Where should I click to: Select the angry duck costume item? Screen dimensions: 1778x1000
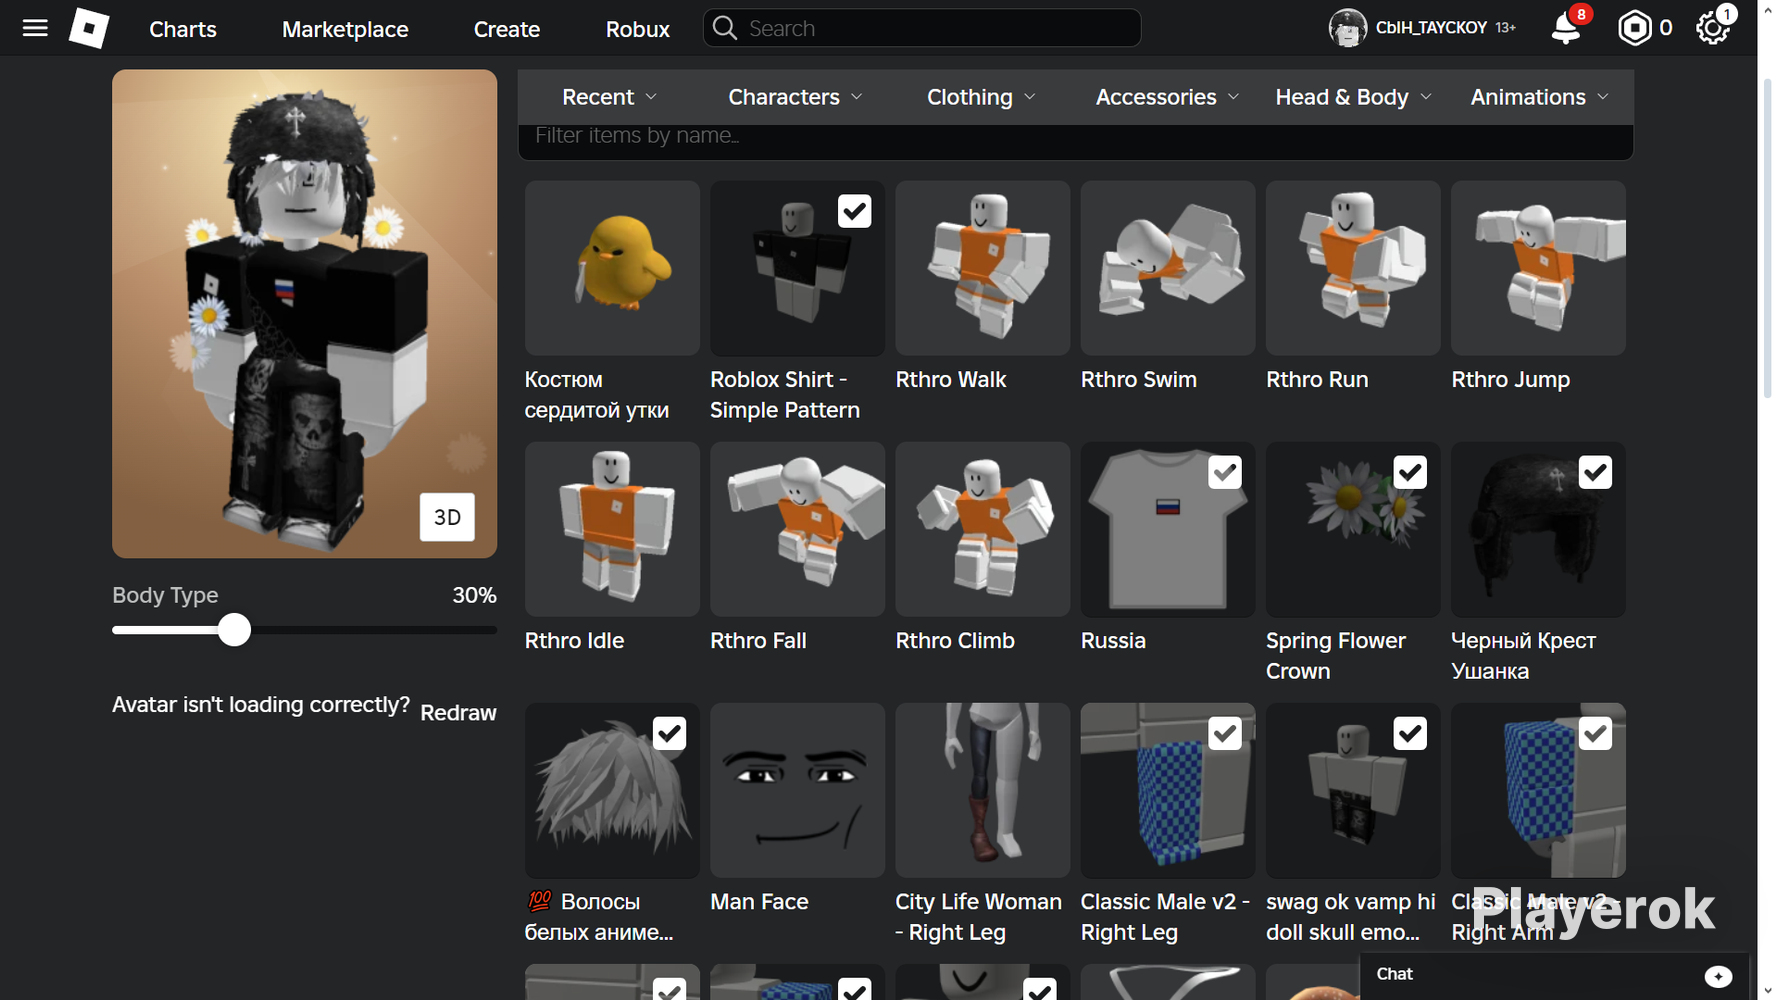(612, 268)
